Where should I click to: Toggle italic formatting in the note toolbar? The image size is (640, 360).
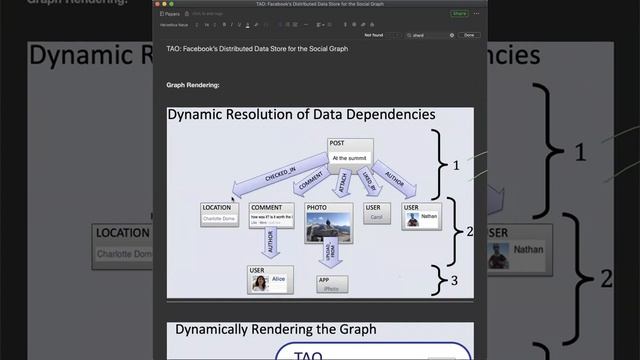pos(231,25)
